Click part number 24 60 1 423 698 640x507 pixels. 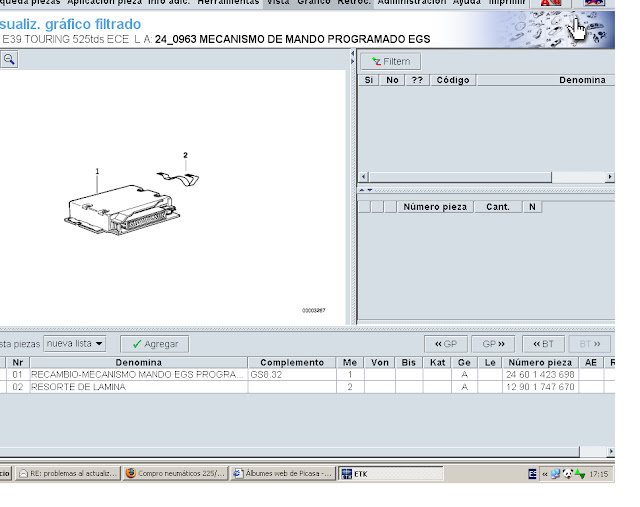tap(540, 375)
